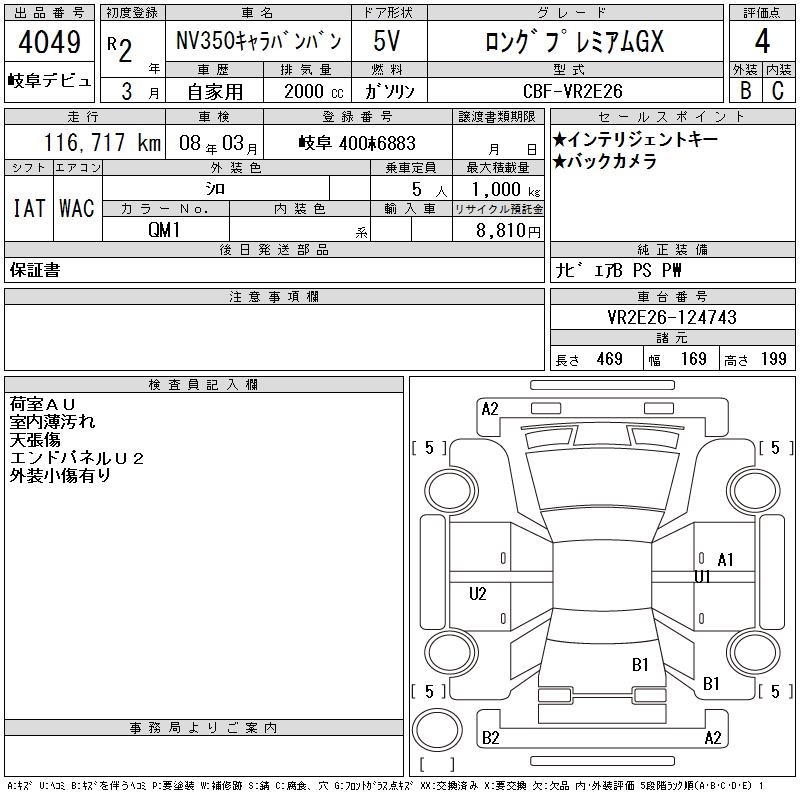
Task: Select inspector note 天張傷
Action: (35, 440)
